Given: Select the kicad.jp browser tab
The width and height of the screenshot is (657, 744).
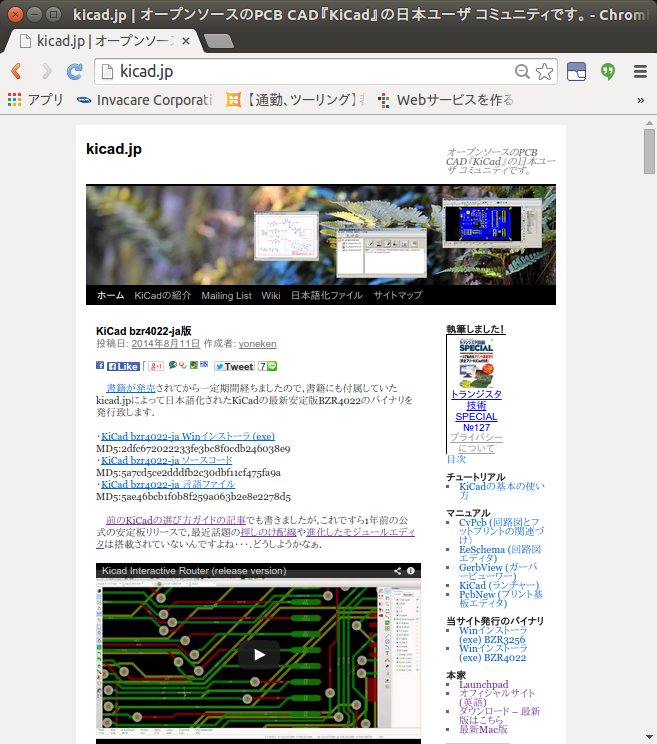Looking at the screenshot, I should coord(102,41).
